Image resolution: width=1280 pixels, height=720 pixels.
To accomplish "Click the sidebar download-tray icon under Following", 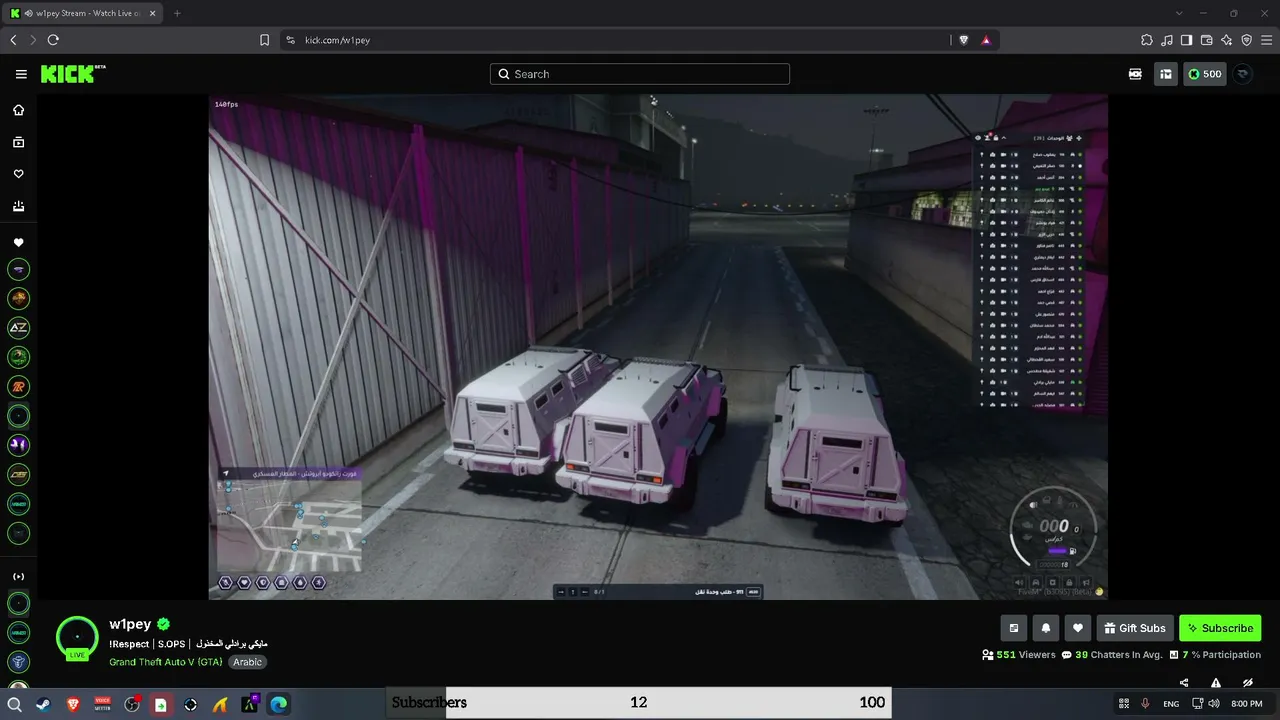I will pyautogui.click(x=18, y=206).
